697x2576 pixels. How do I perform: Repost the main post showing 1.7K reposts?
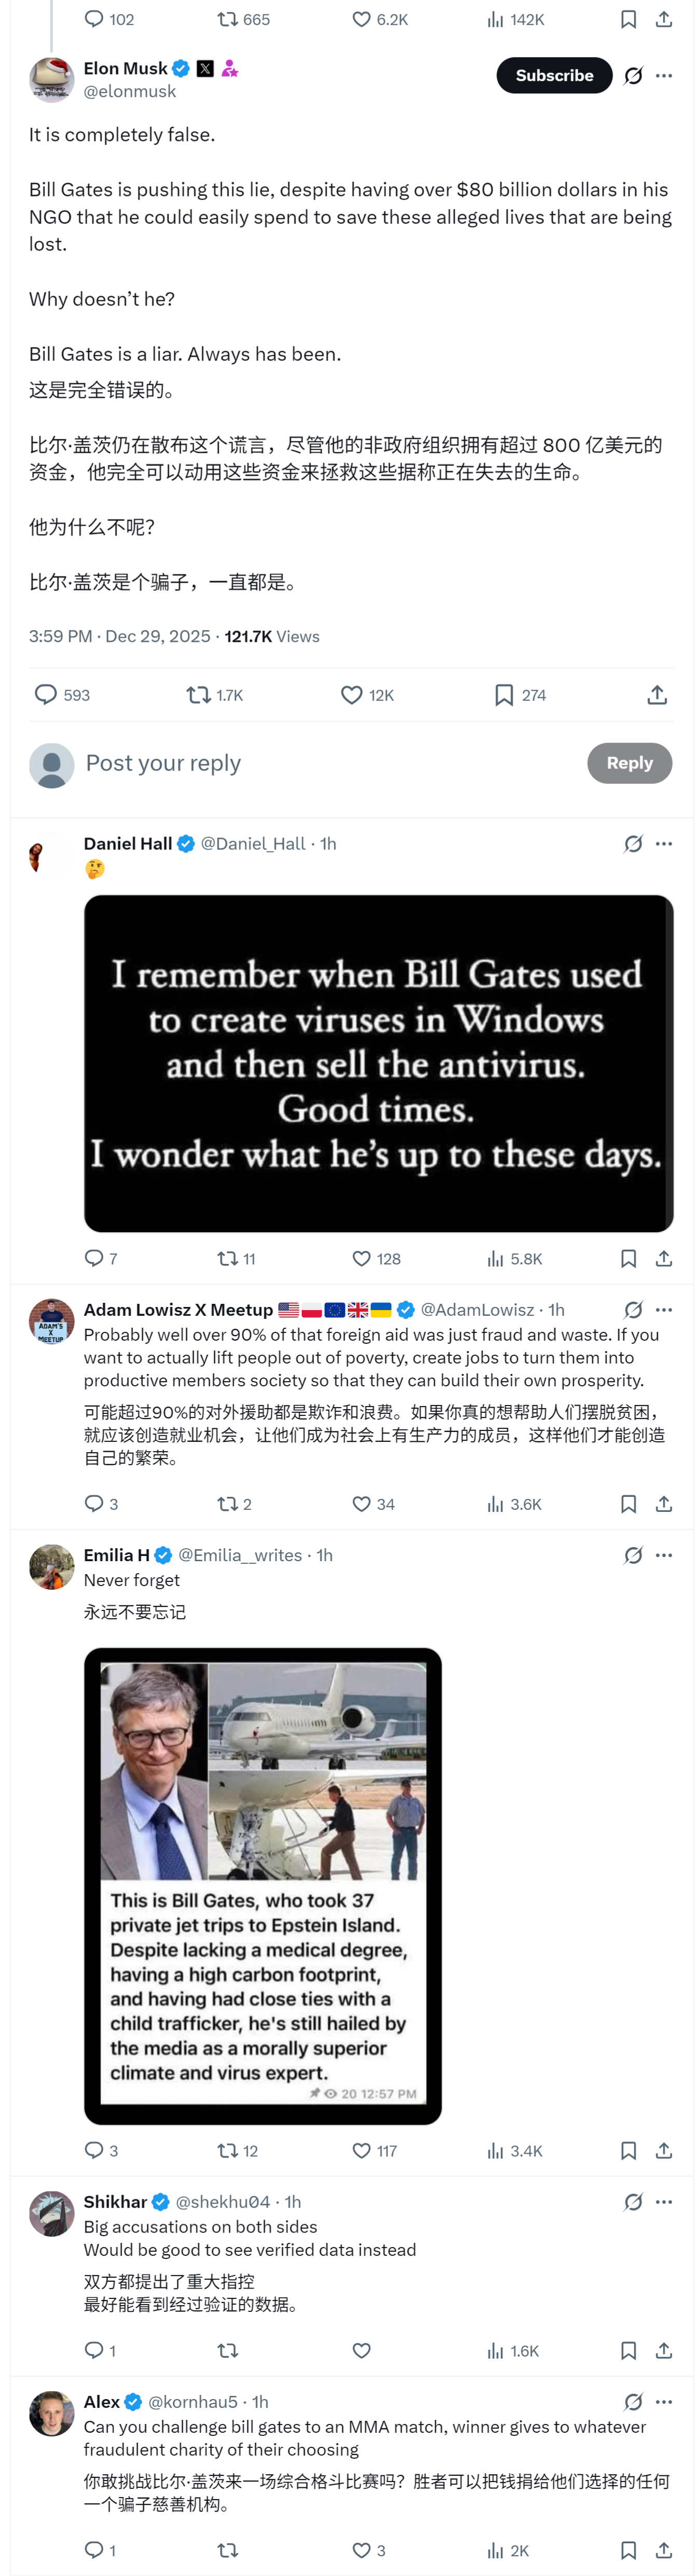198,695
